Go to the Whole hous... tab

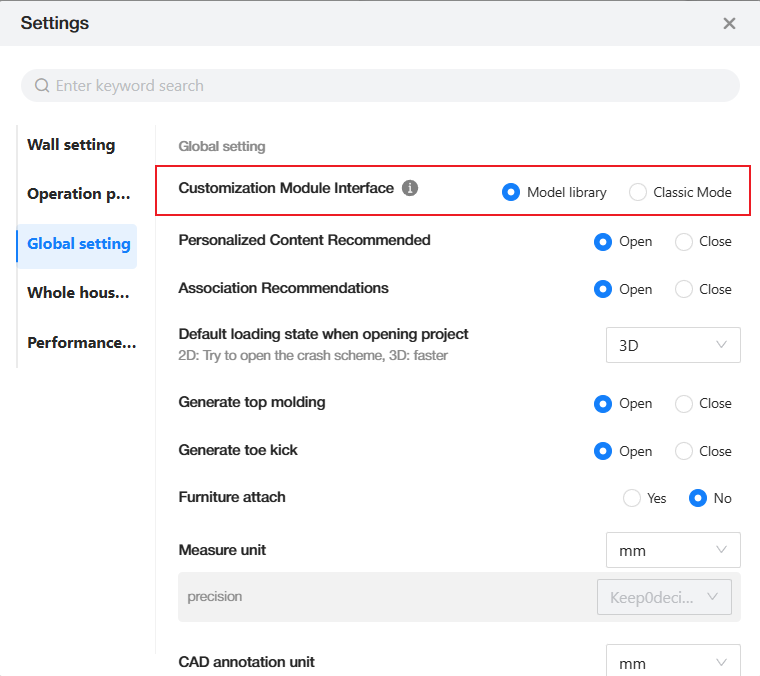(78, 293)
